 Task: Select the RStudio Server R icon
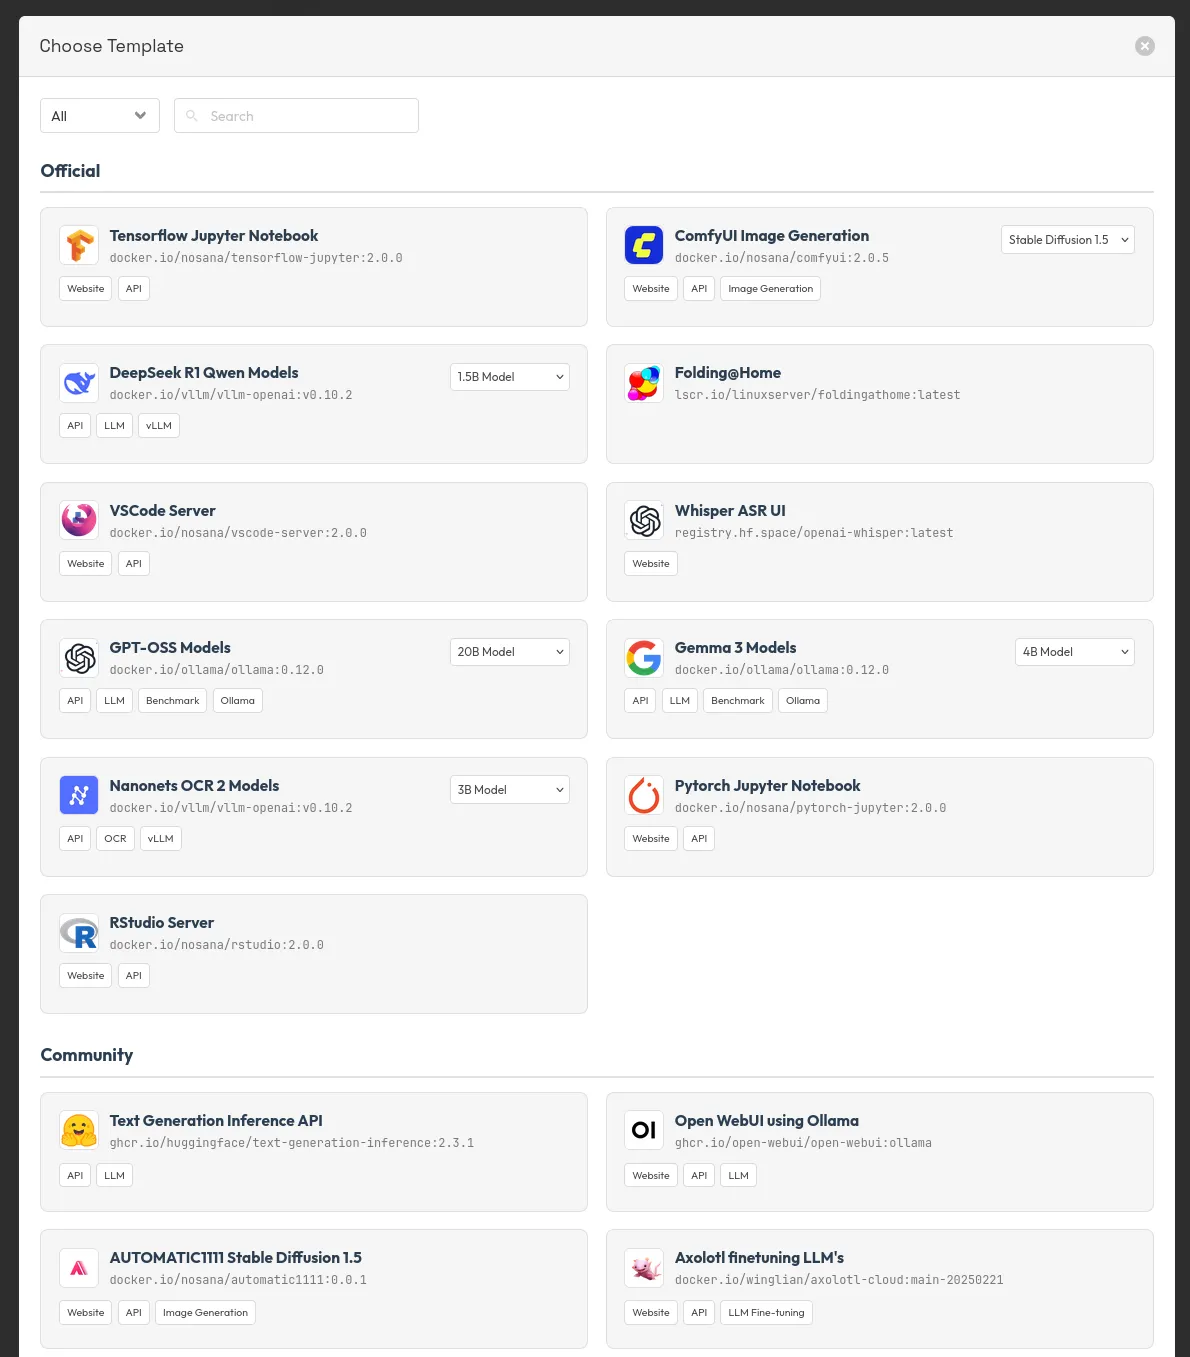(79, 932)
